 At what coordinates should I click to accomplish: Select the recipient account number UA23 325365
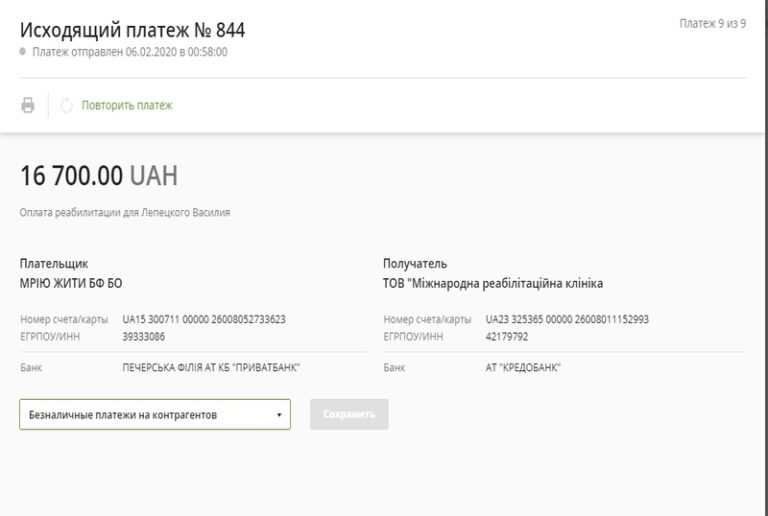tap(567, 319)
